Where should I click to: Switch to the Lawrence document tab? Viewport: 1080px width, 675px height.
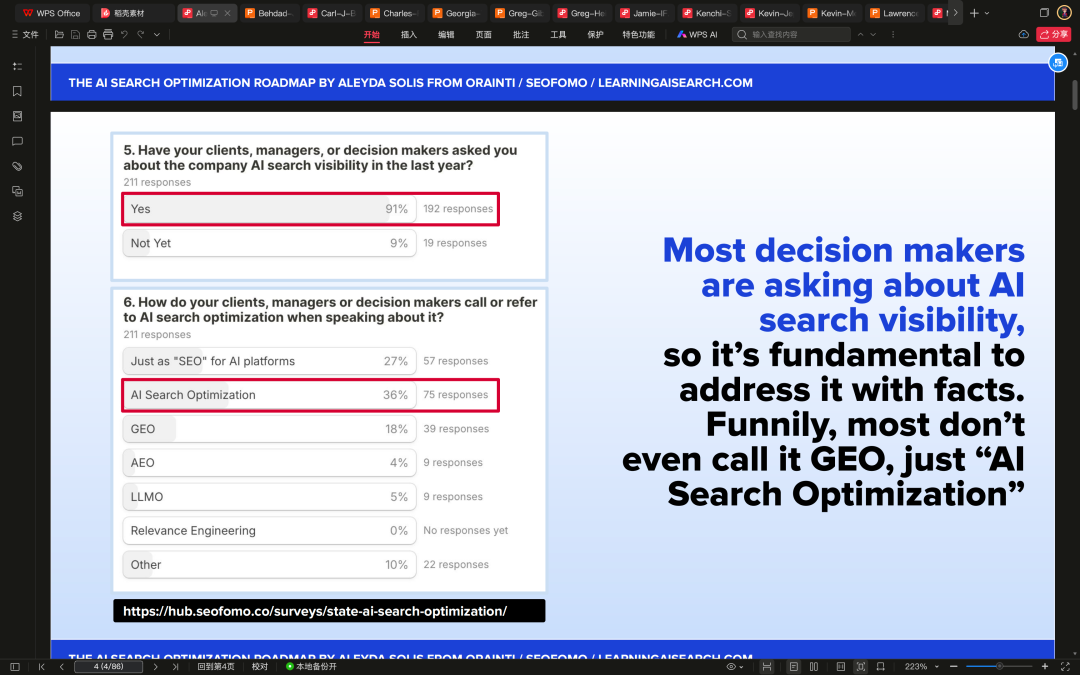tap(895, 13)
